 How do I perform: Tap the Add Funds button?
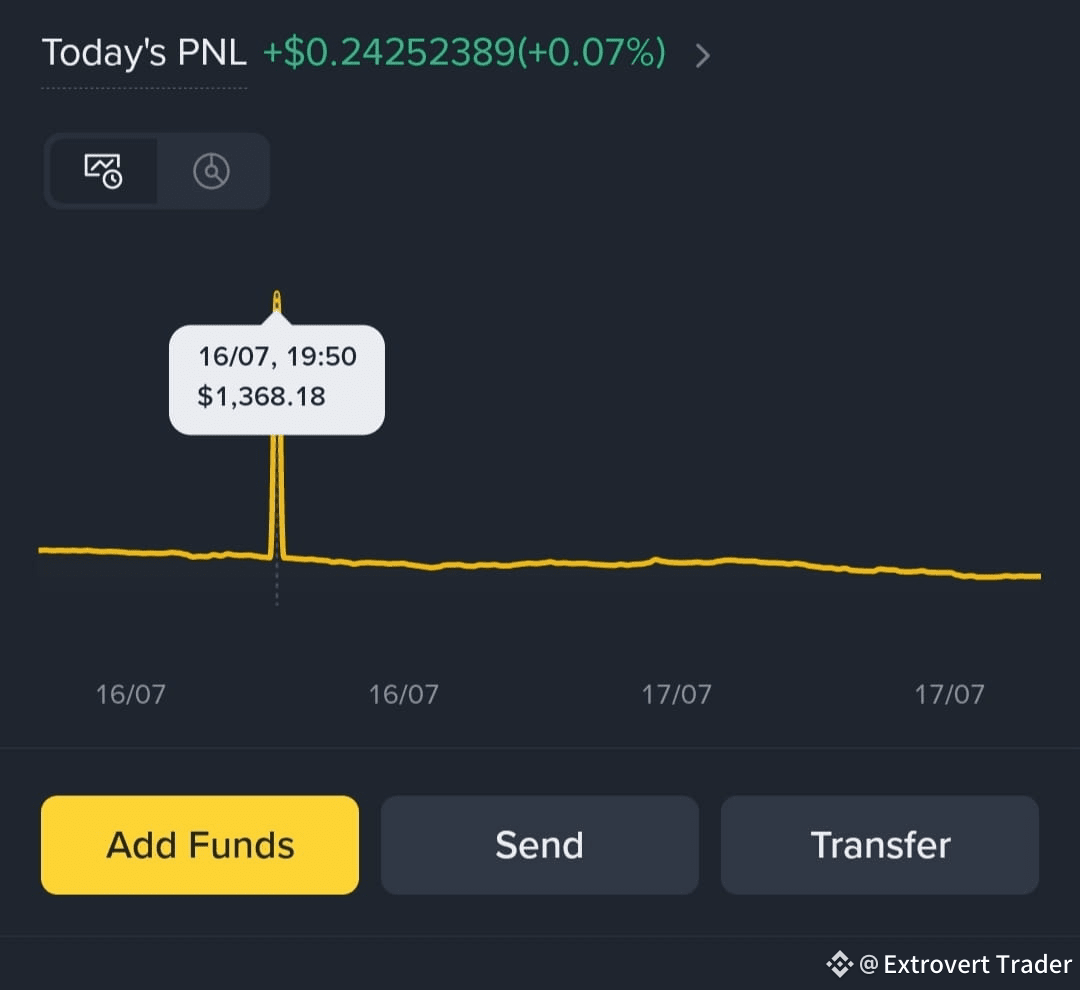click(200, 845)
